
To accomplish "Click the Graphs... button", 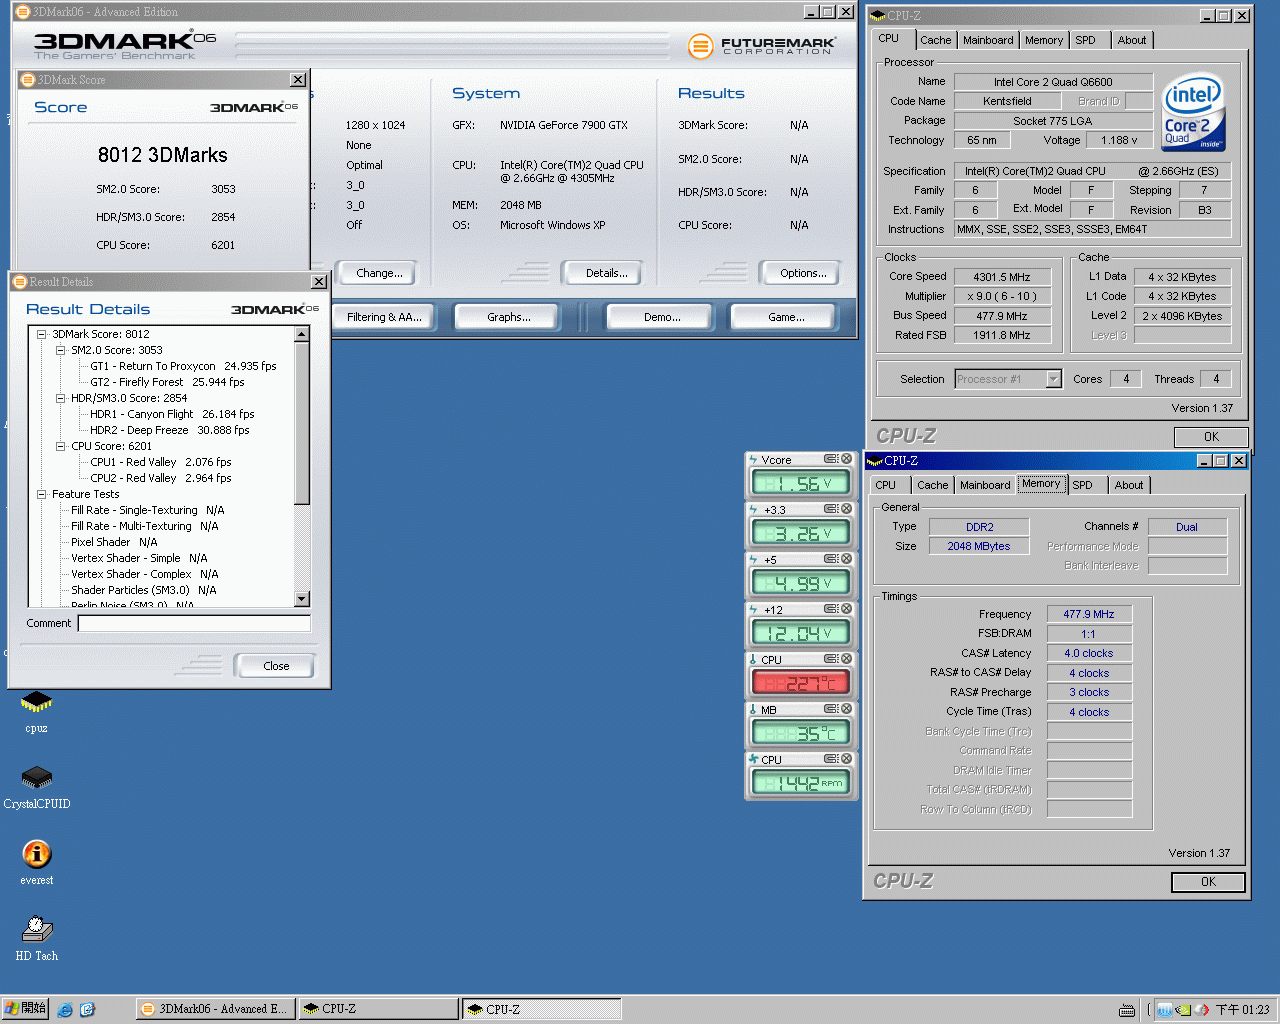I will 508,317.
